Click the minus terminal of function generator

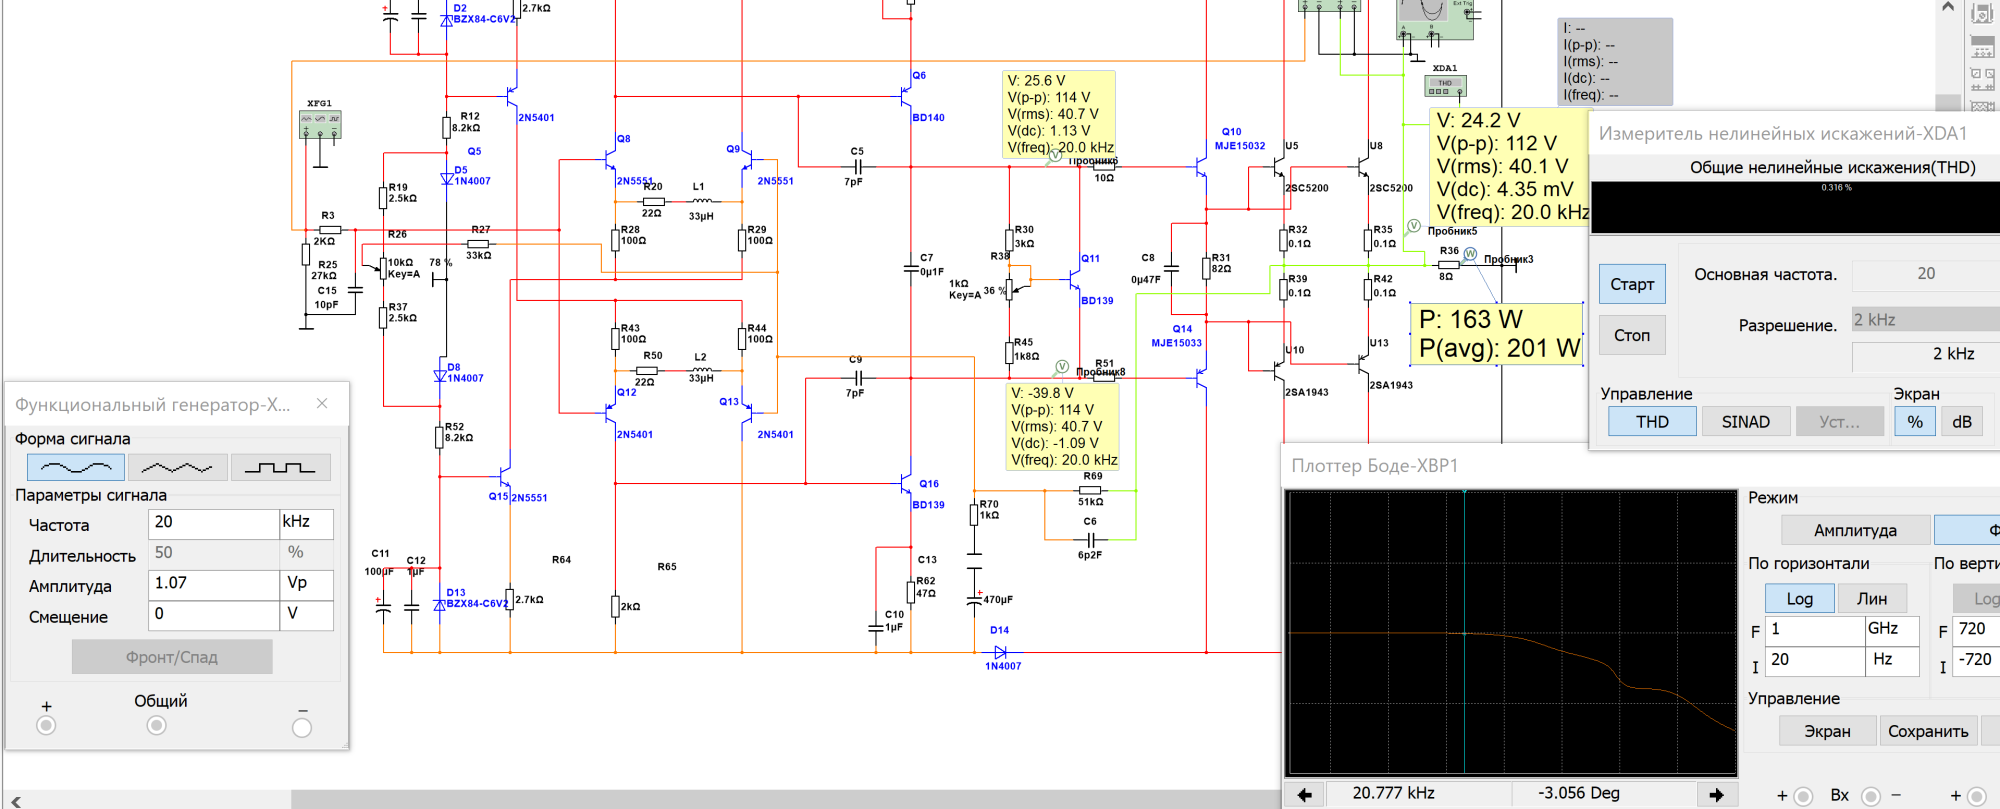coord(302,728)
